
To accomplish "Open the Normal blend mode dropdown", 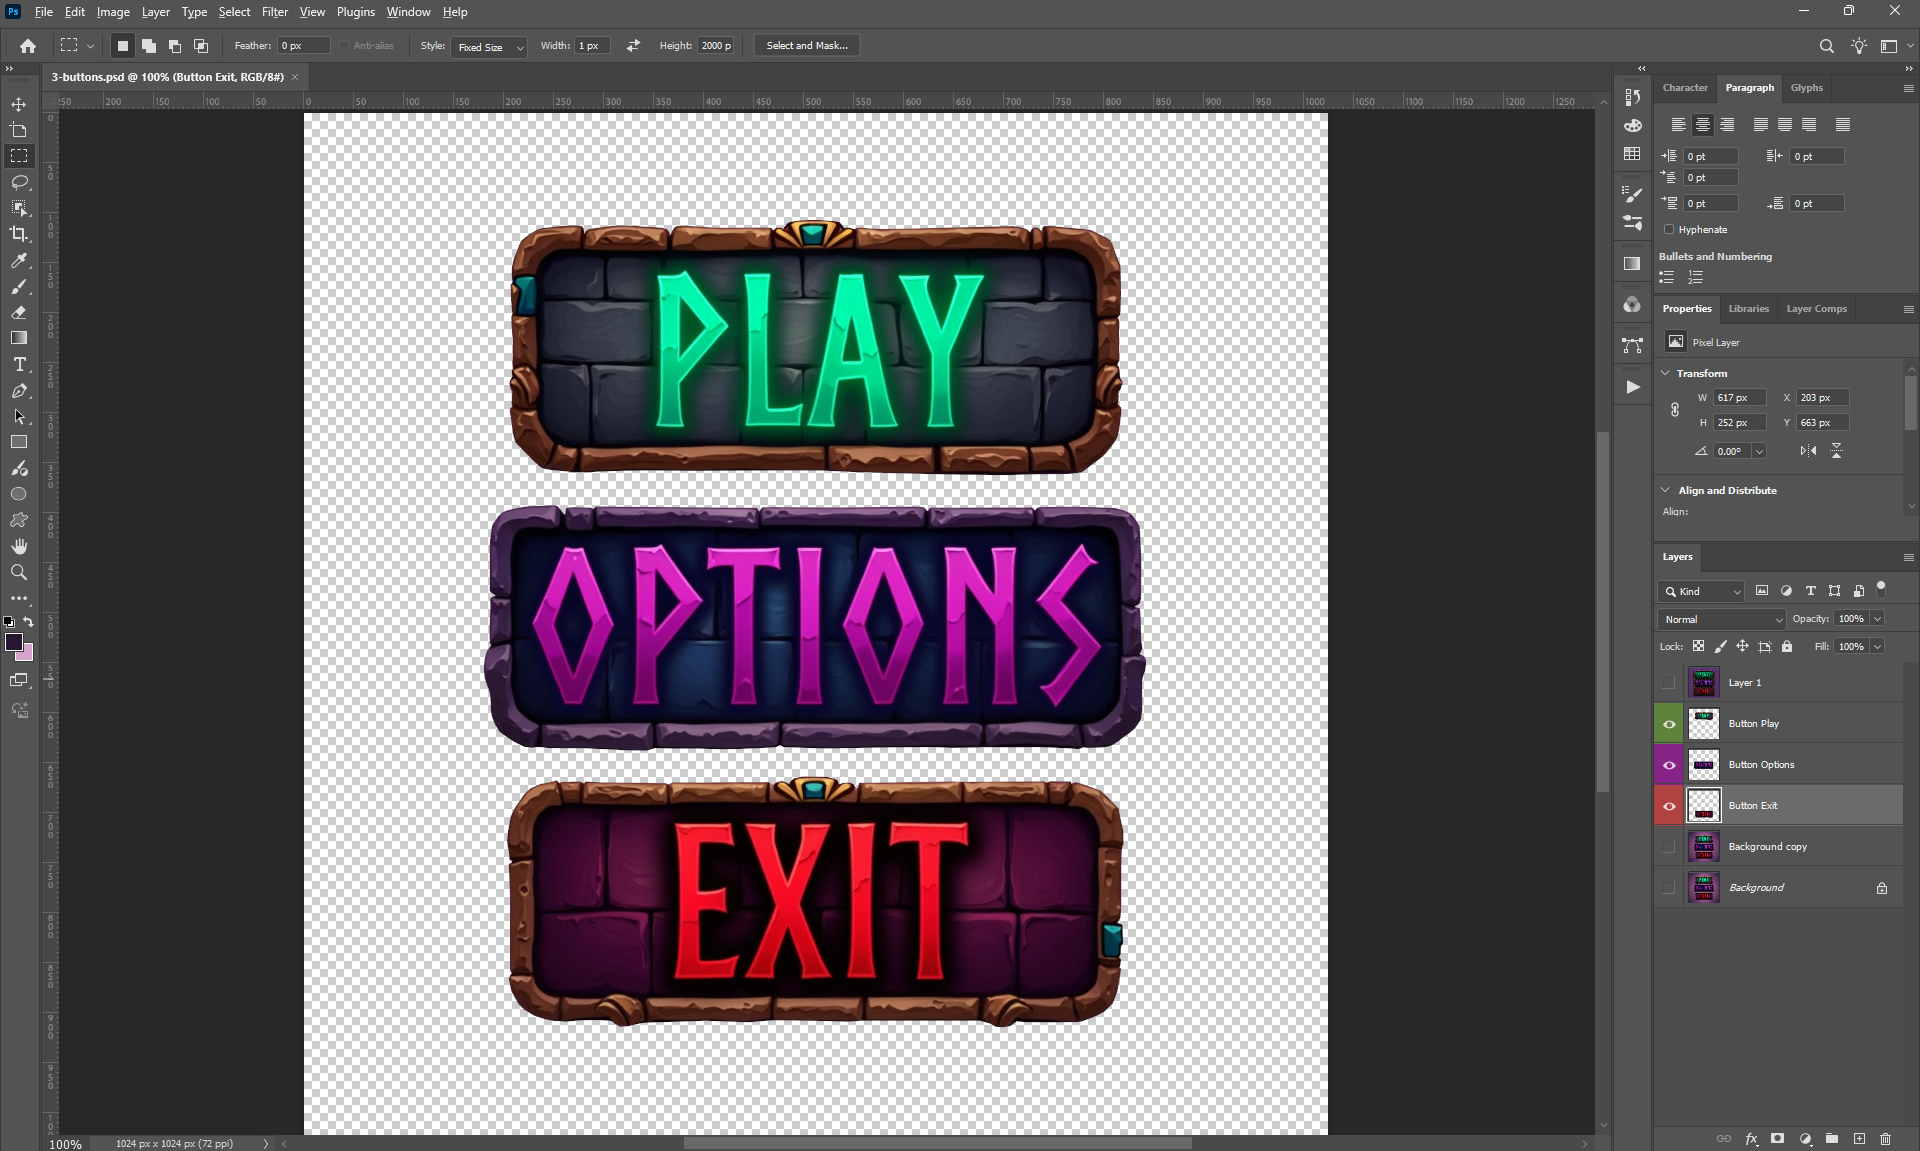I will 1722,619.
